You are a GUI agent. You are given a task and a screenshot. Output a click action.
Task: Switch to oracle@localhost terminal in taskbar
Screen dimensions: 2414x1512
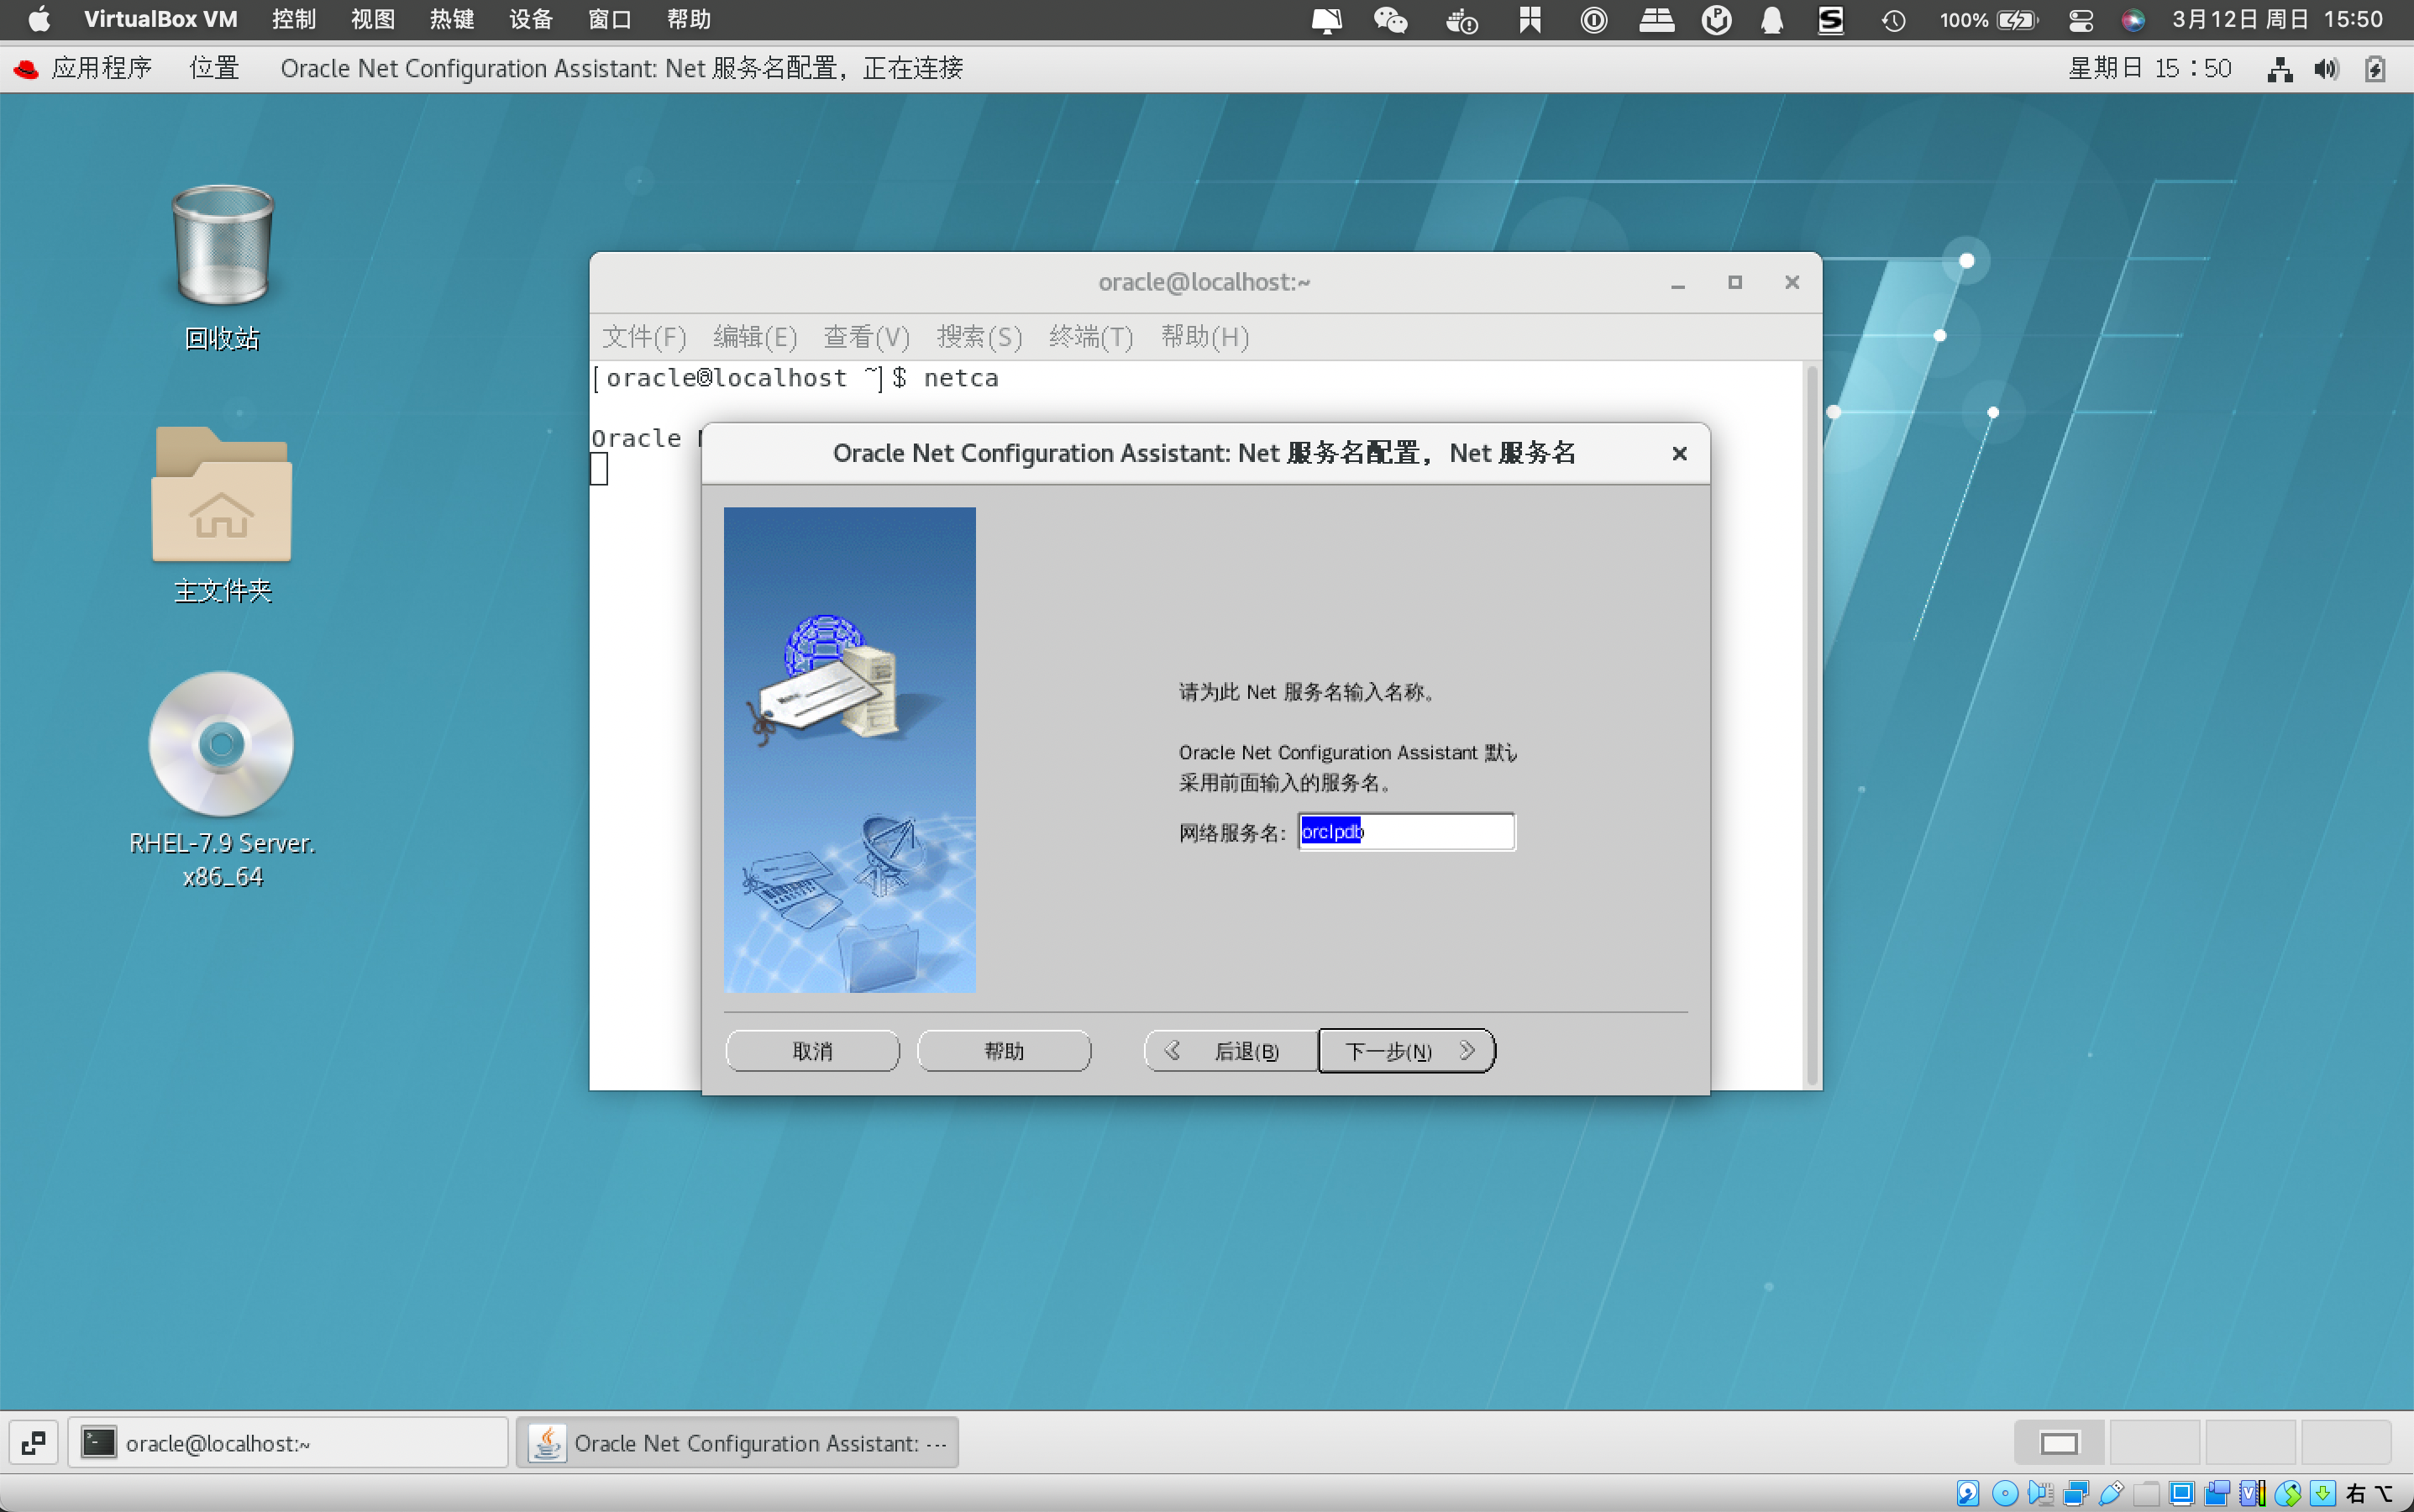(288, 1443)
